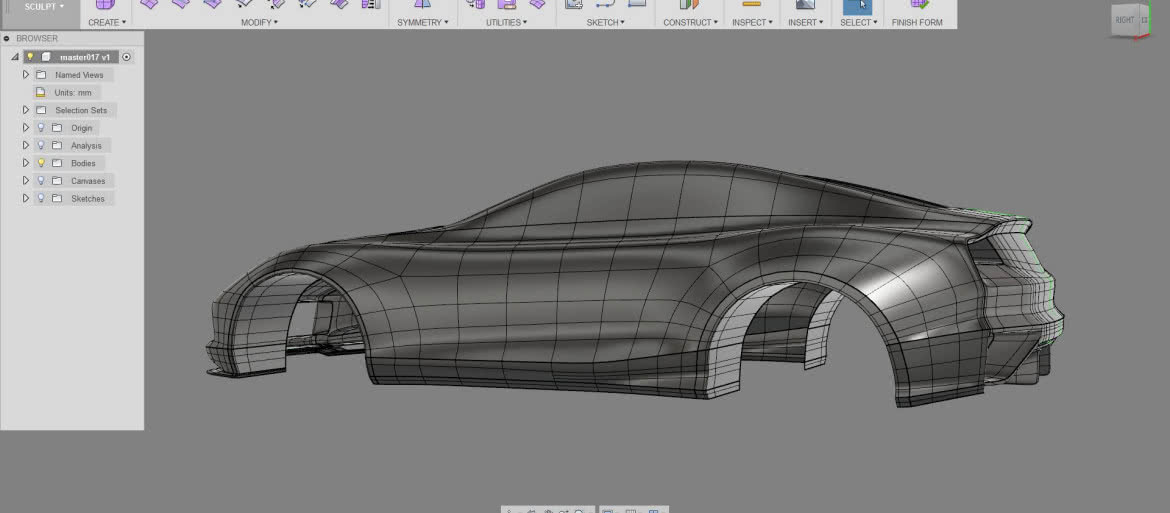The width and height of the screenshot is (1170, 513).
Task: Open the INSPECT menu
Action: coord(751,22)
